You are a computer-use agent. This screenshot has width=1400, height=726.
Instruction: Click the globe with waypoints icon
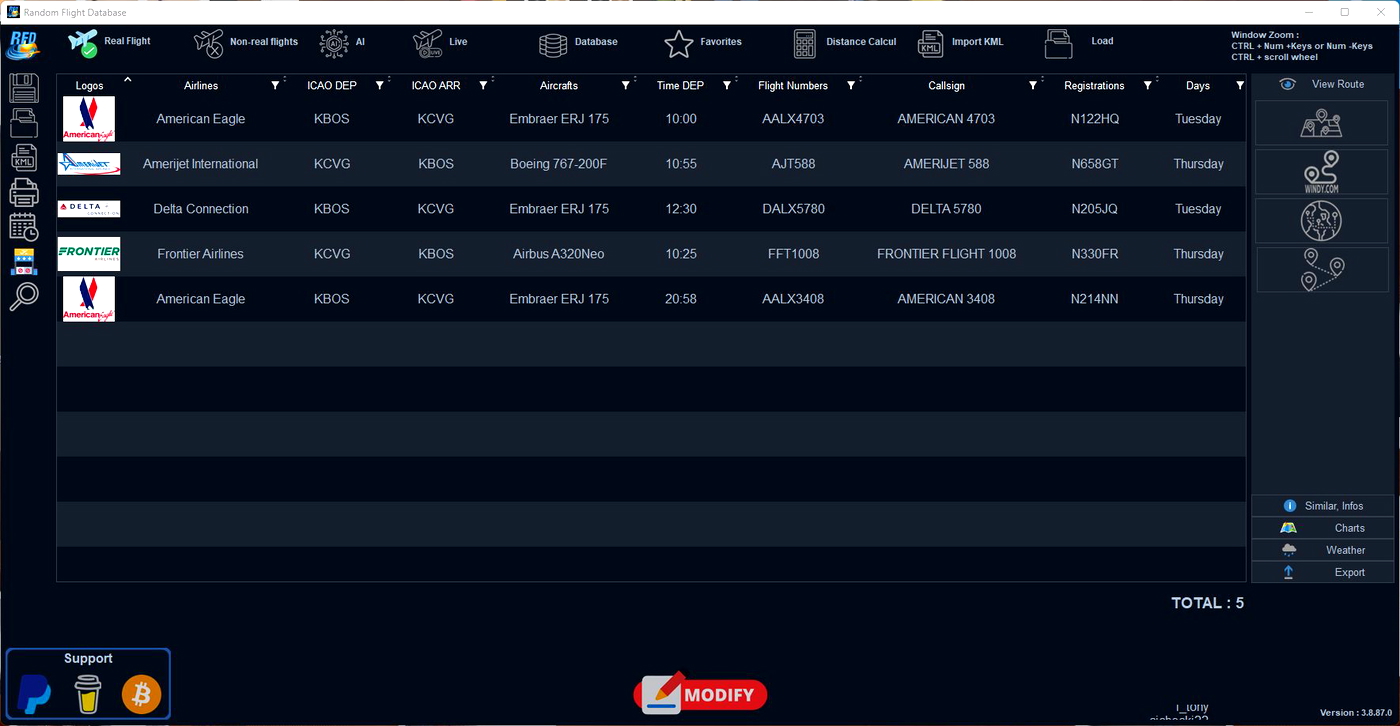(1321, 221)
